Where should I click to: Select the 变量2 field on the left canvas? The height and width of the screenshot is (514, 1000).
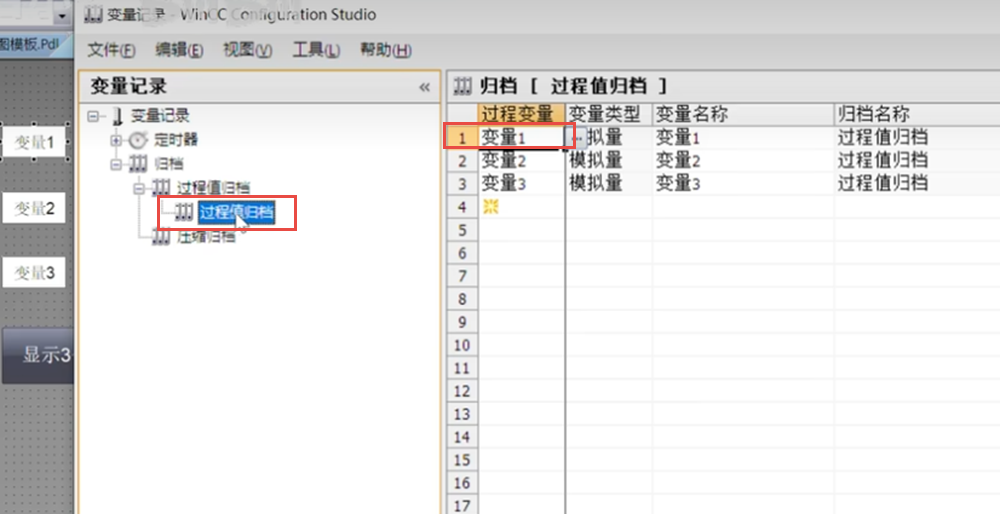[33, 208]
